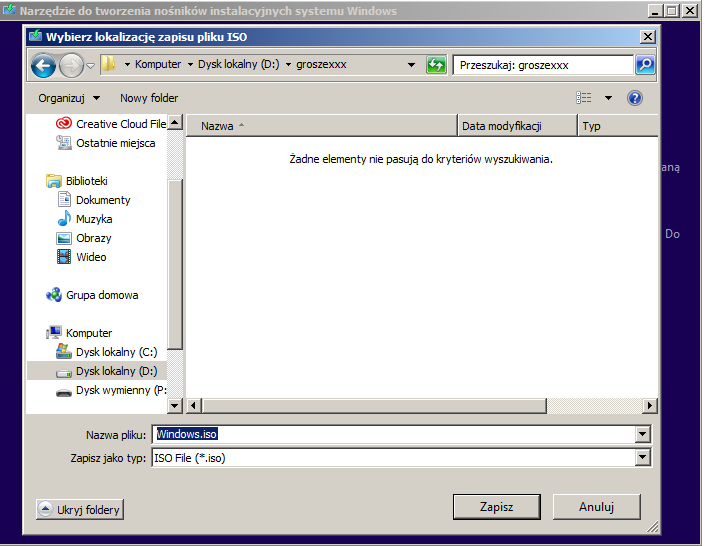
Task: Go back with the blue back arrow
Action: point(43,66)
